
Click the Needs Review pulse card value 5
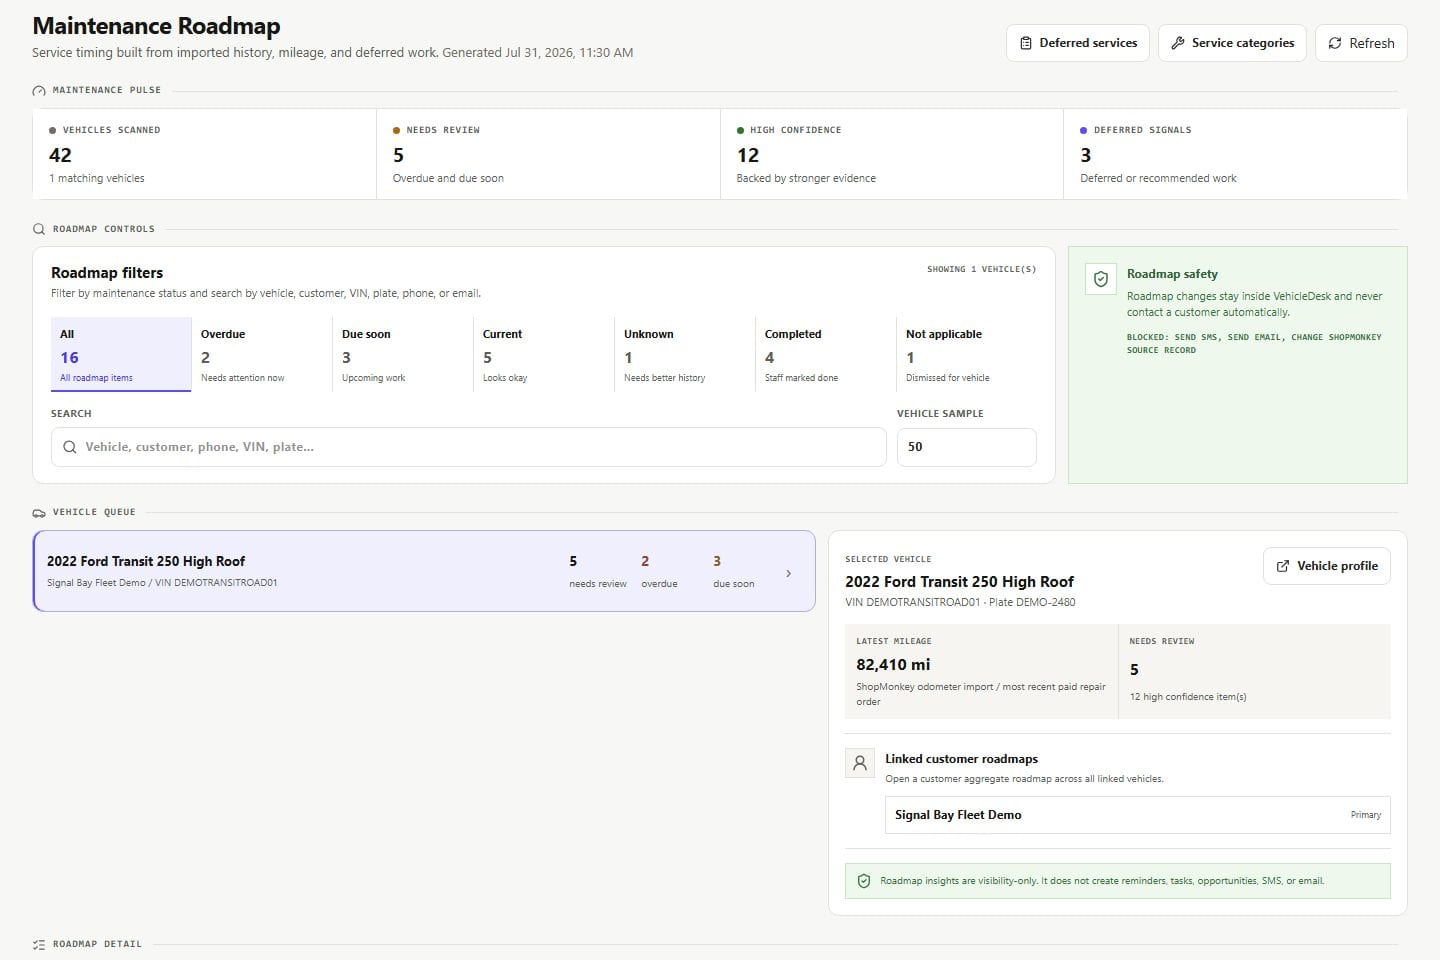coord(398,155)
